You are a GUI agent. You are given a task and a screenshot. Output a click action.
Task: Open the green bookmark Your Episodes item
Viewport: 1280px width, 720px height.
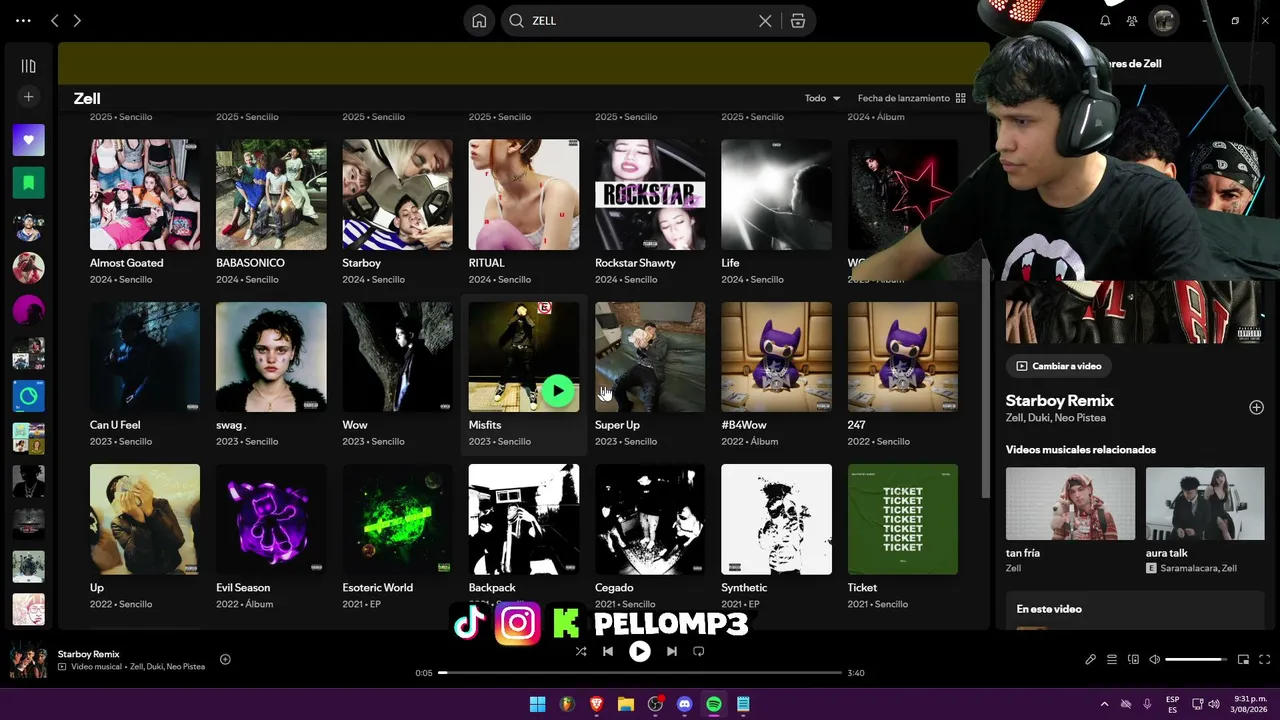(28, 183)
